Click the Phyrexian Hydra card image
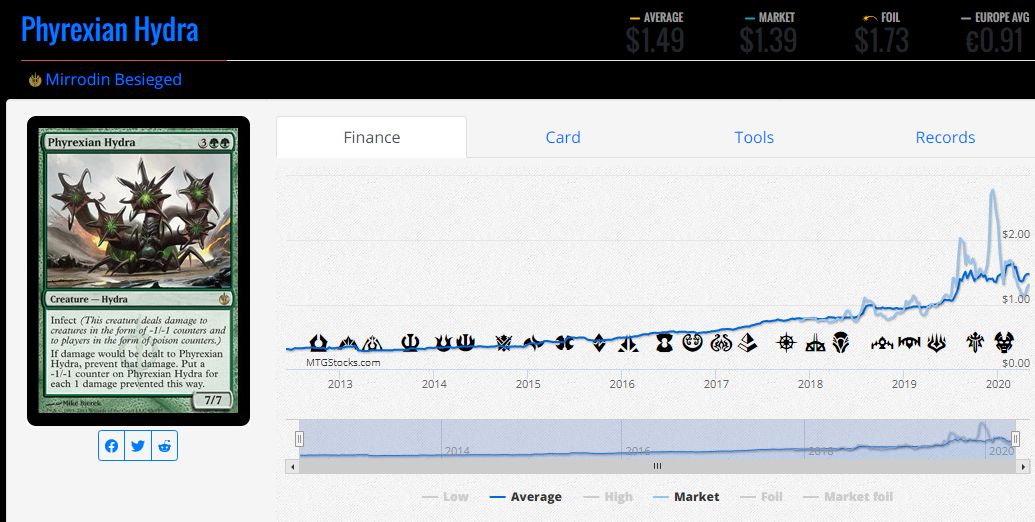Screen dimensions: 1035x522 pos(139,271)
